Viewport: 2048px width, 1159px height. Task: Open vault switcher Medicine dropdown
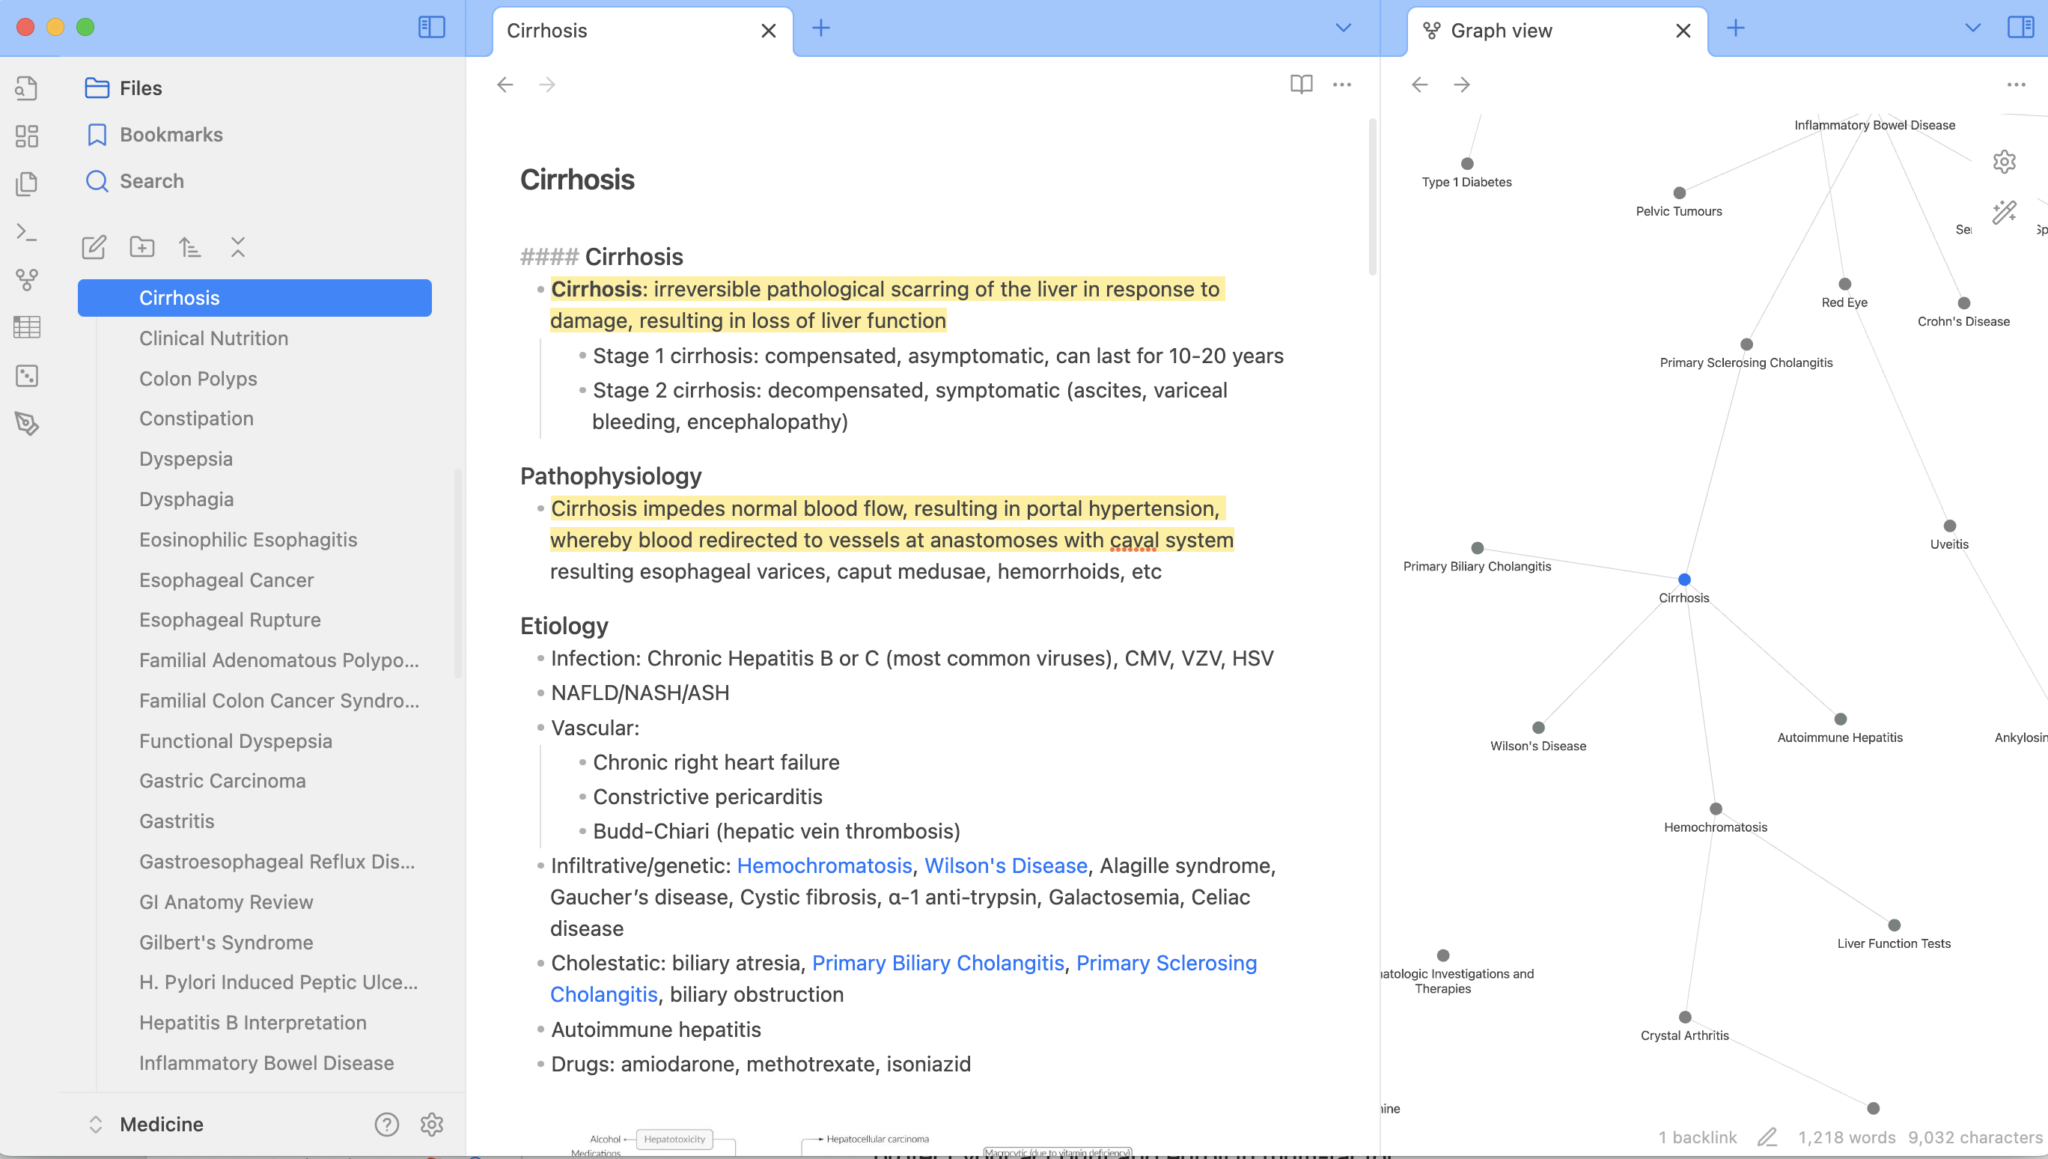[x=146, y=1124]
